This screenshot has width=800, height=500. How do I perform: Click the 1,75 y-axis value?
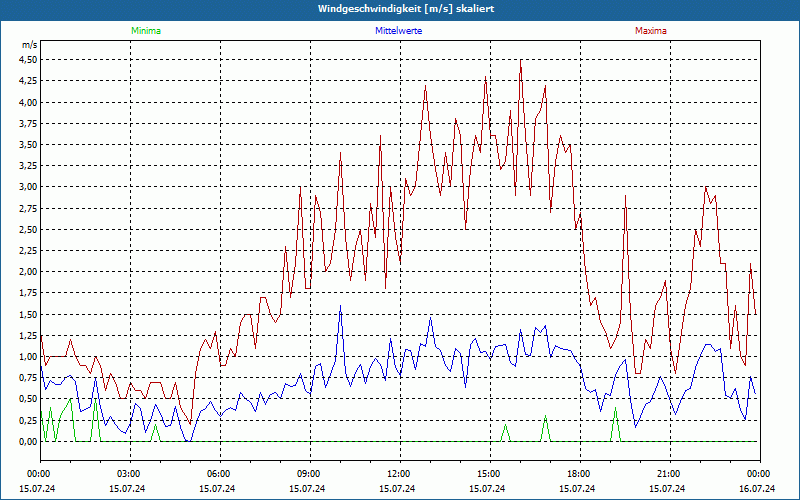point(28,293)
